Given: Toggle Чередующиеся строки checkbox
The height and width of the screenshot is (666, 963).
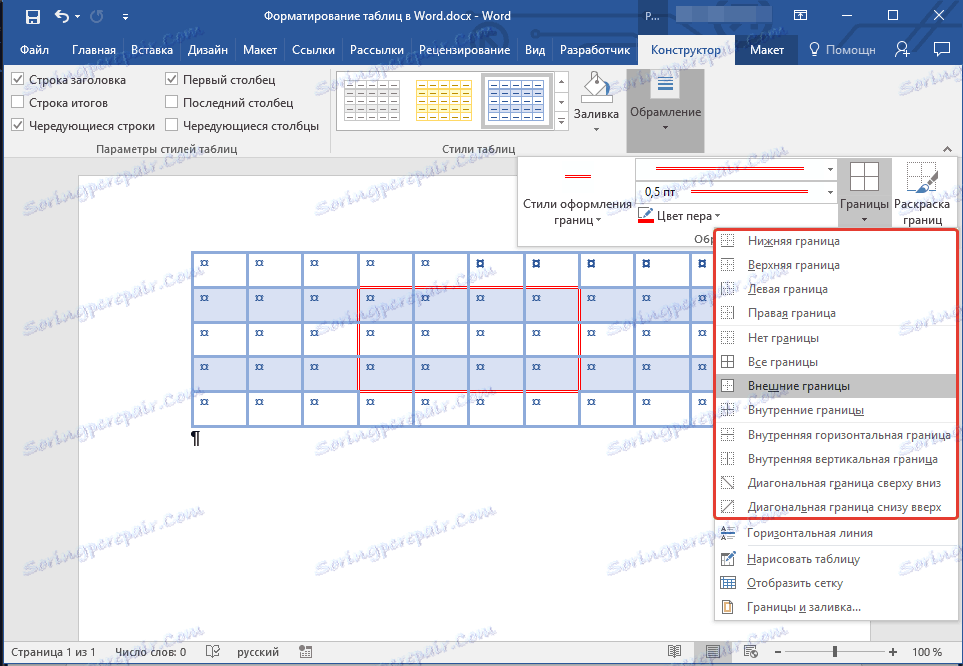Looking at the screenshot, I should 18,125.
